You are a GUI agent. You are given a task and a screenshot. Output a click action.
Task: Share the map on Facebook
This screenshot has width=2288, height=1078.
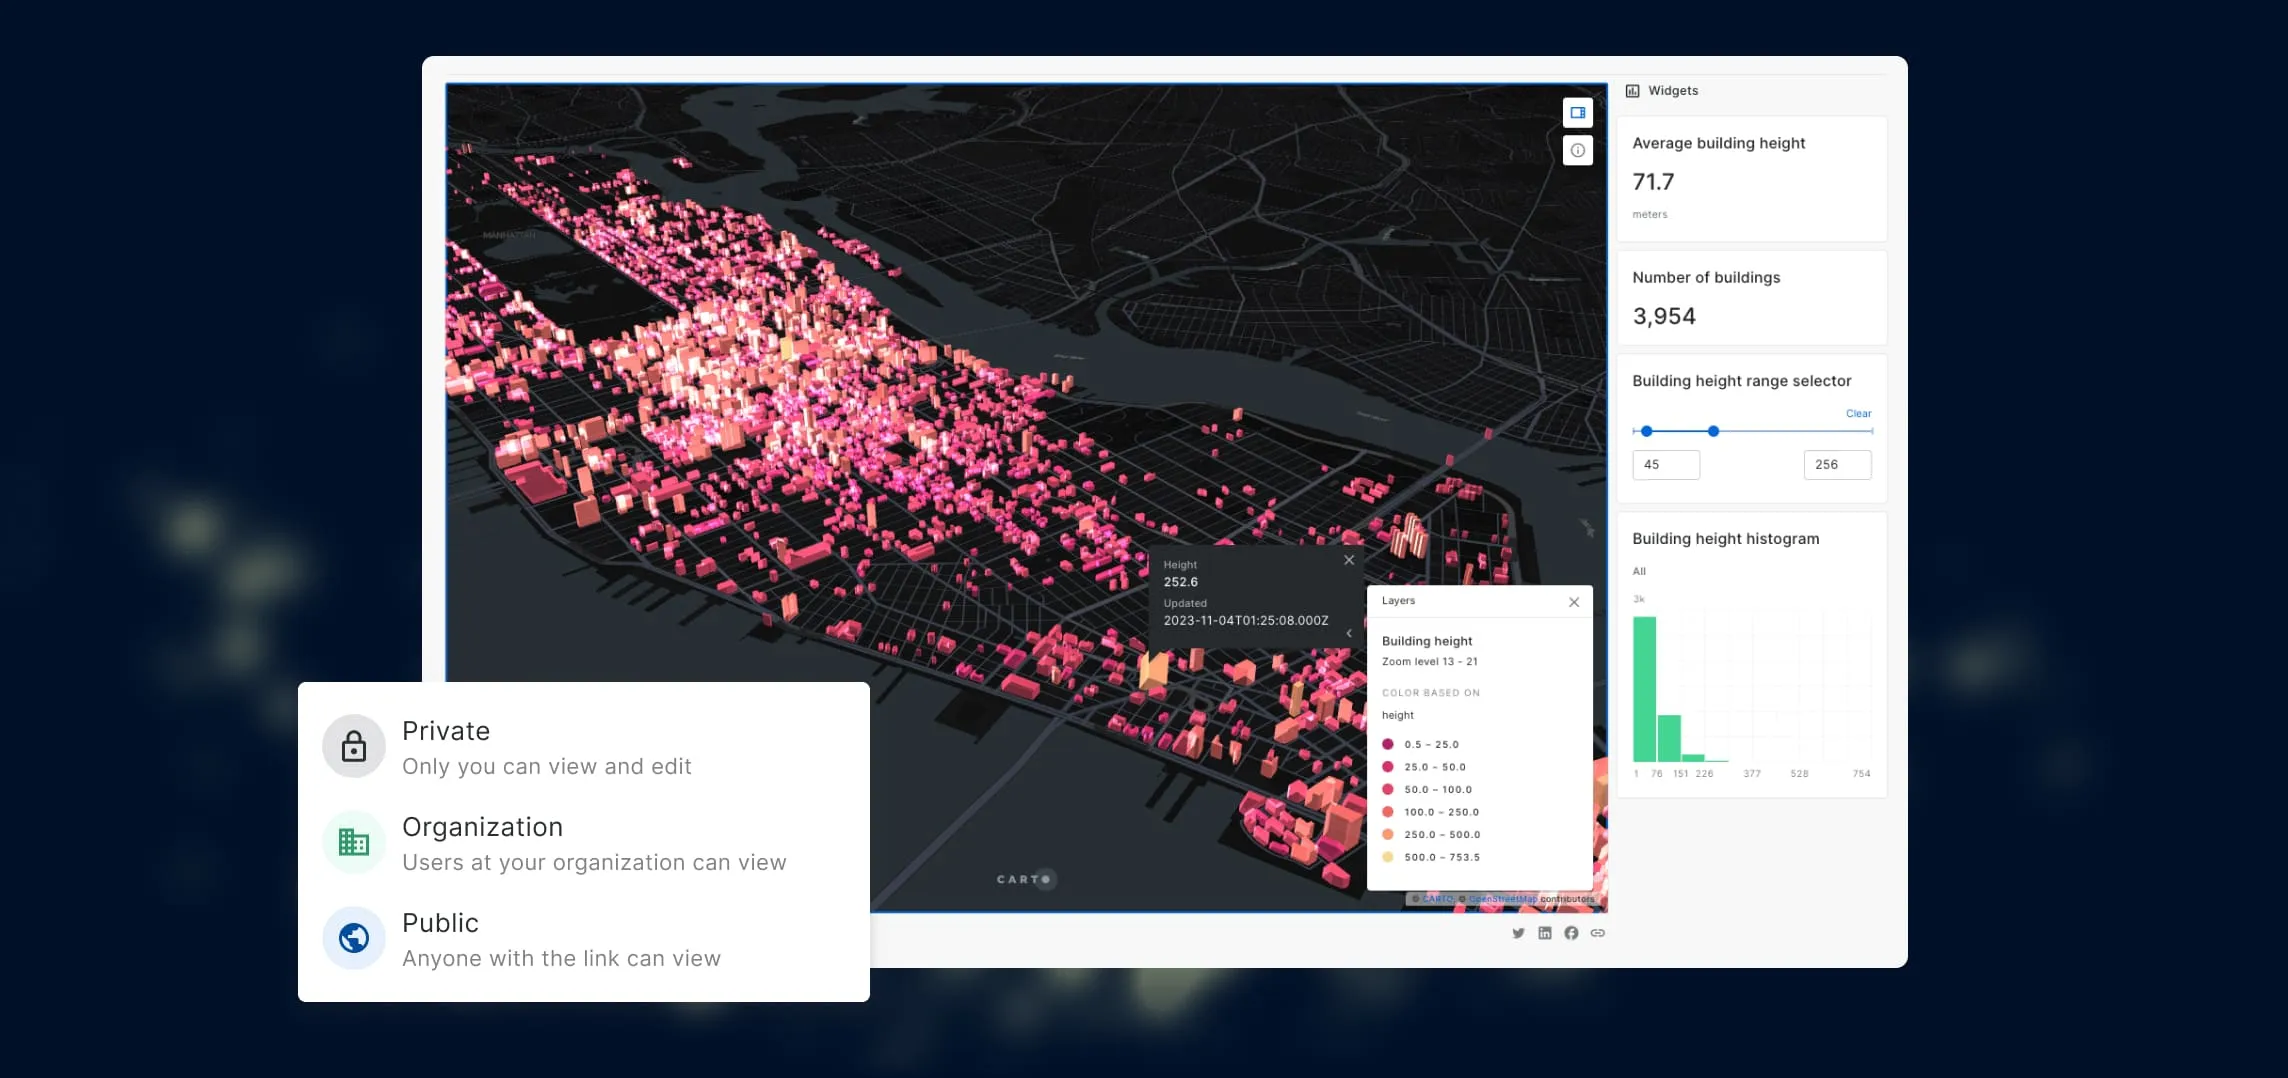1571,932
